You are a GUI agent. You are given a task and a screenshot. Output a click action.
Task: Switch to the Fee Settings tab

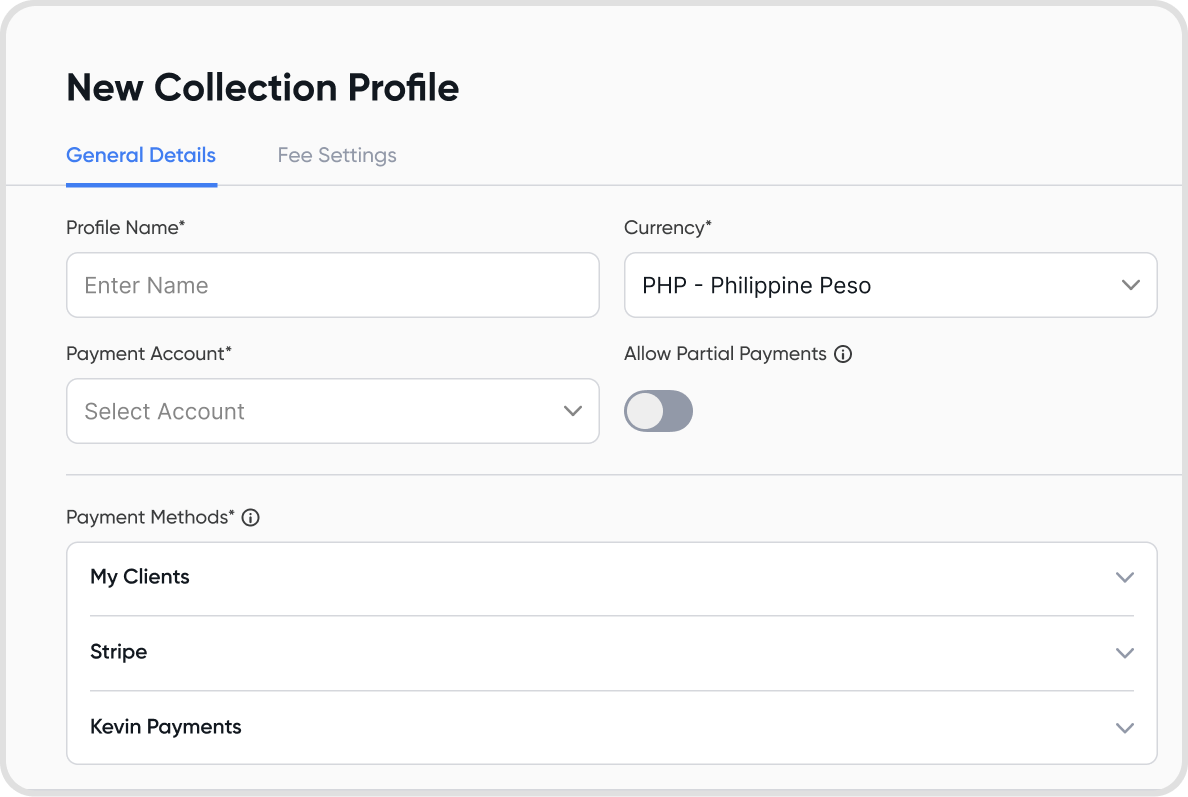[x=337, y=155]
